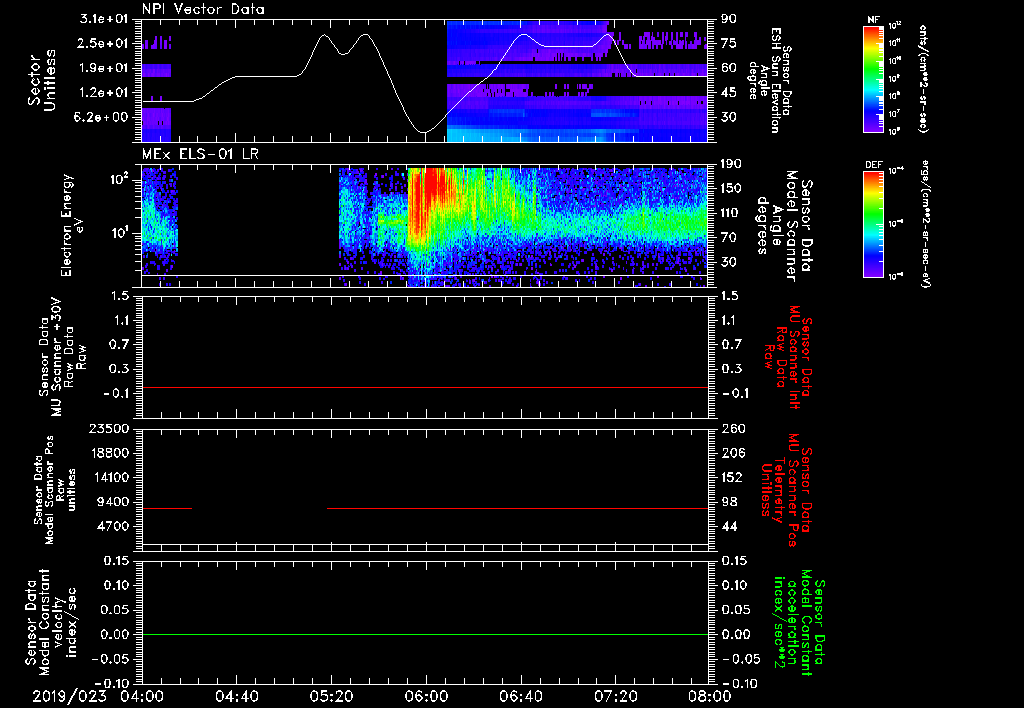Click the "cnts/(cm**2-sr-sec)" units label
The width and height of the screenshot is (1024, 708).
tap(923, 79)
